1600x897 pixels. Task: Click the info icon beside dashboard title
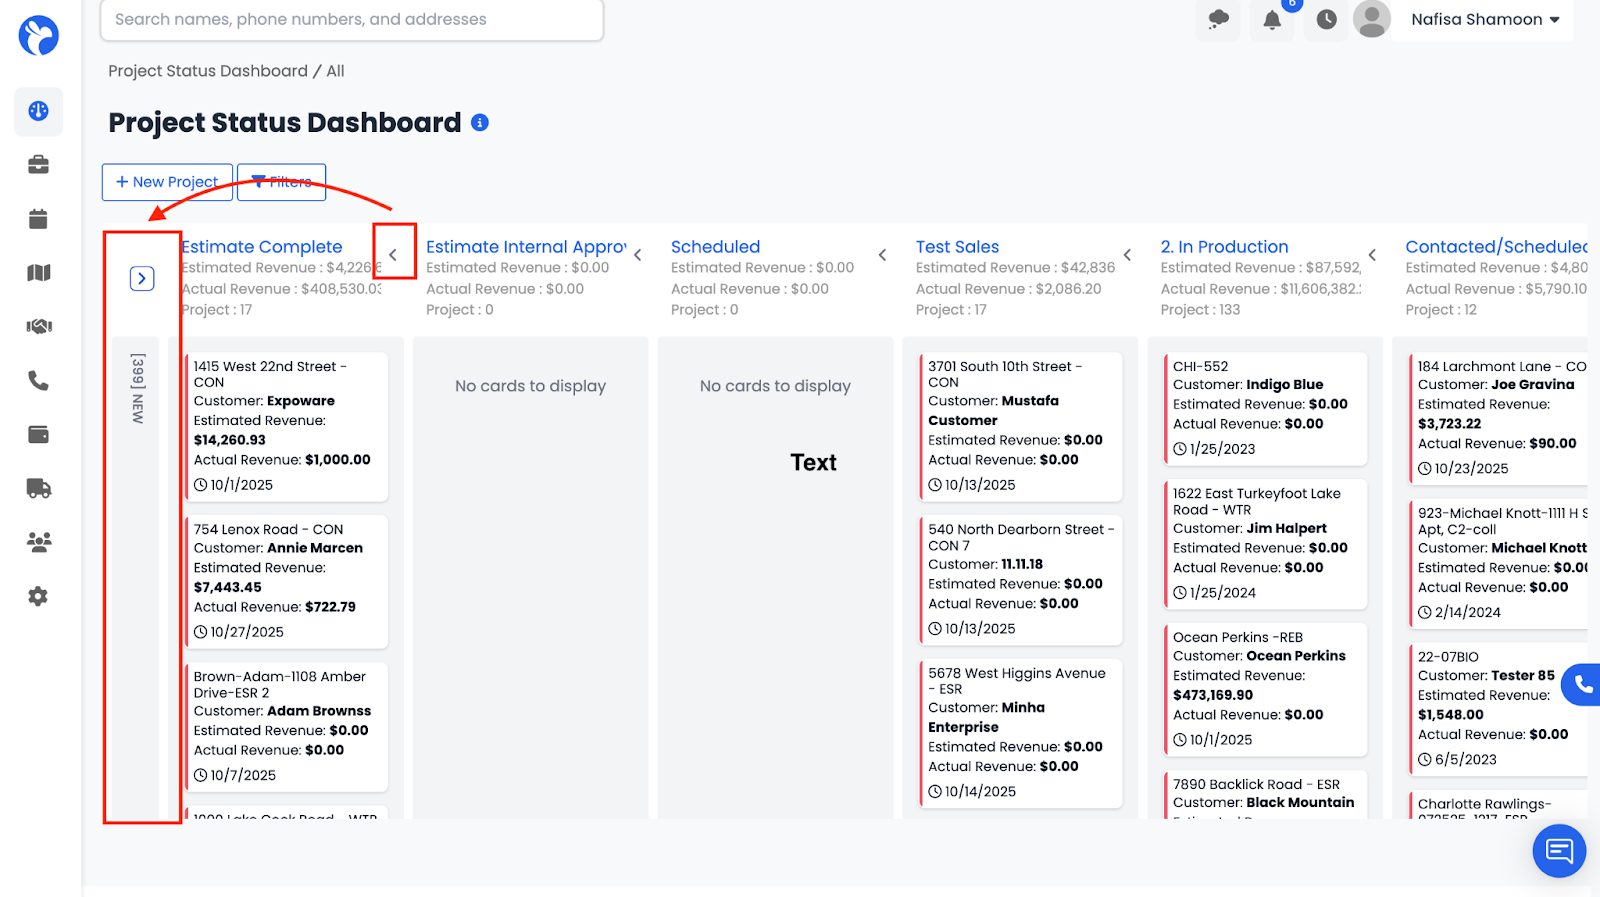click(x=480, y=123)
